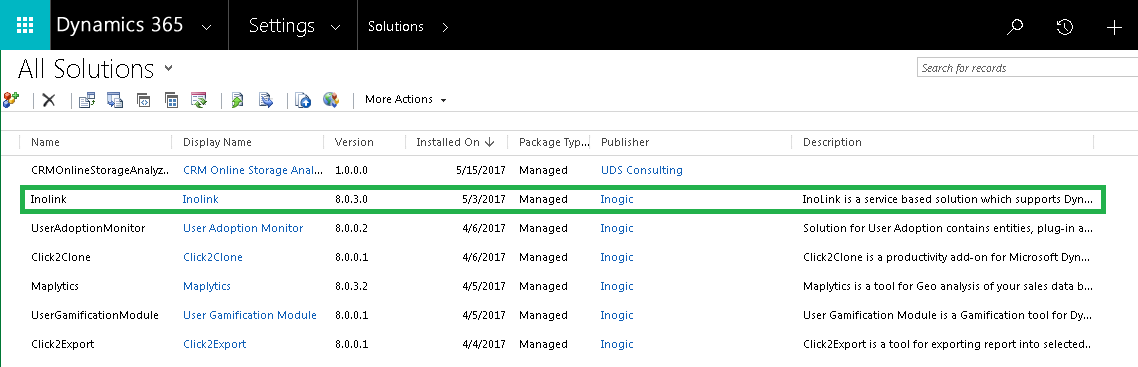Open recently viewed items clock icon
The height and width of the screenshot is (367, 1138).
(1064, 27)
